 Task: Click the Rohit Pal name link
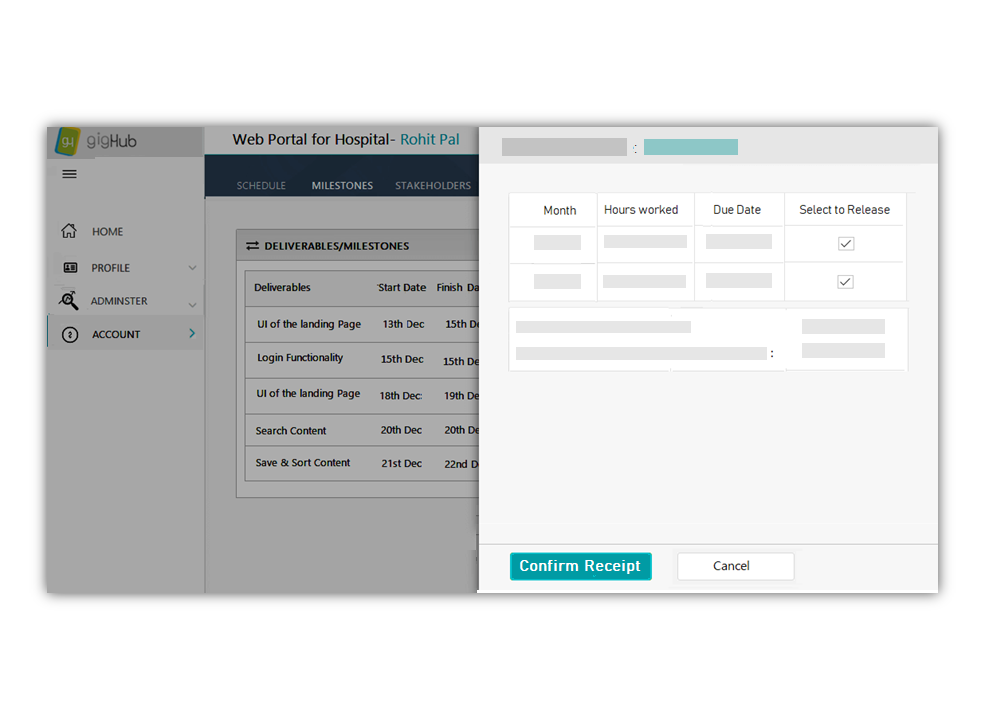pos(430,139)
